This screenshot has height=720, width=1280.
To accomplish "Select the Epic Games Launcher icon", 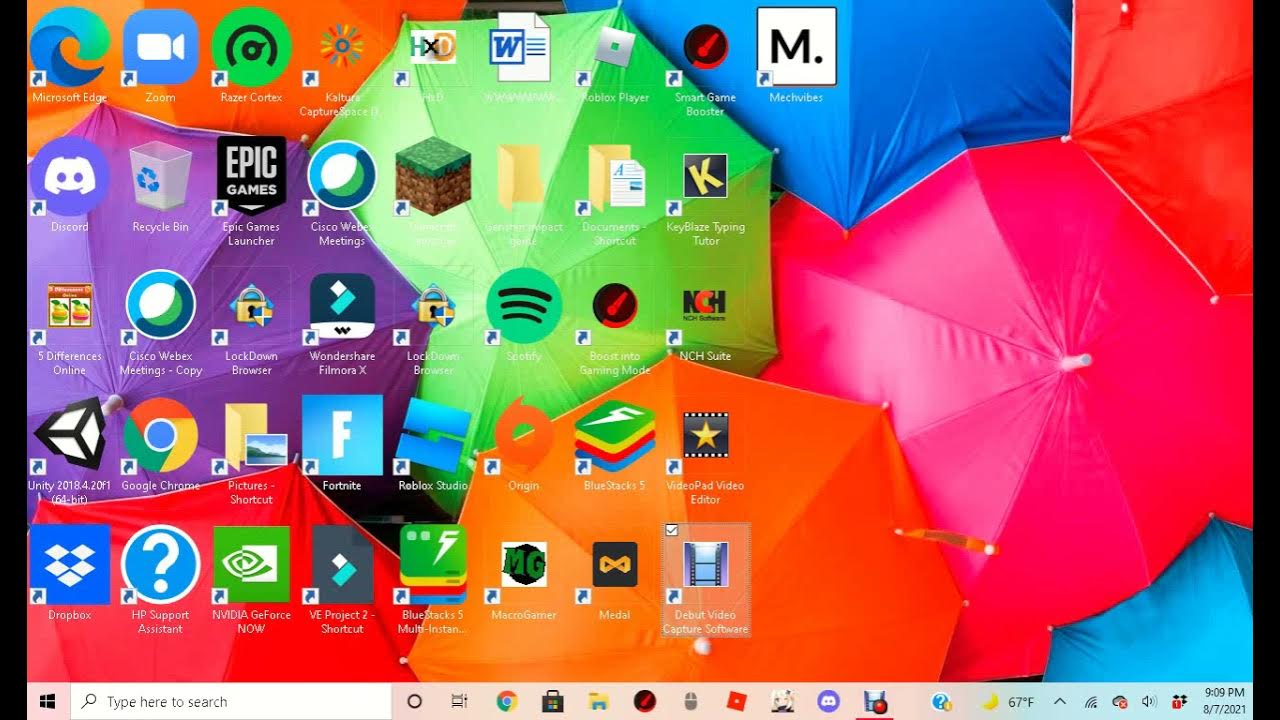I will [x=251, y=177].
